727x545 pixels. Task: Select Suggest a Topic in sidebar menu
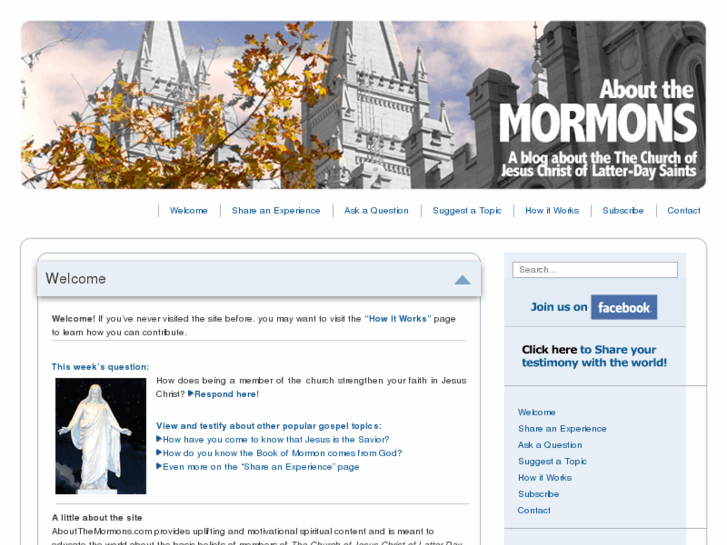tap(552, 462)
